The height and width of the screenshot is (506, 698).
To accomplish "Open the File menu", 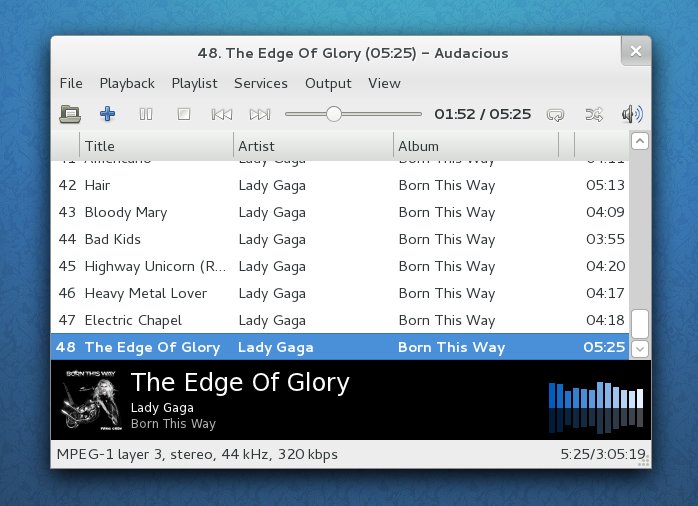I will coord(71,83).
